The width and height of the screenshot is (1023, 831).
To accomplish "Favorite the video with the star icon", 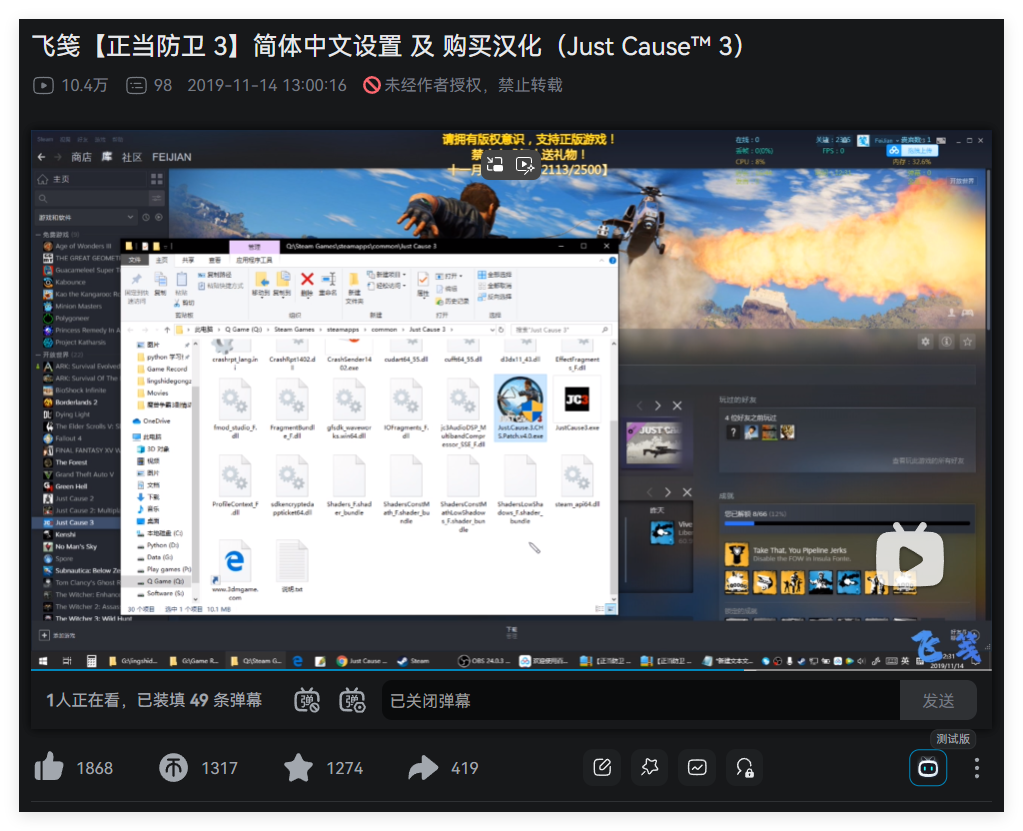I will pos(298,768).
